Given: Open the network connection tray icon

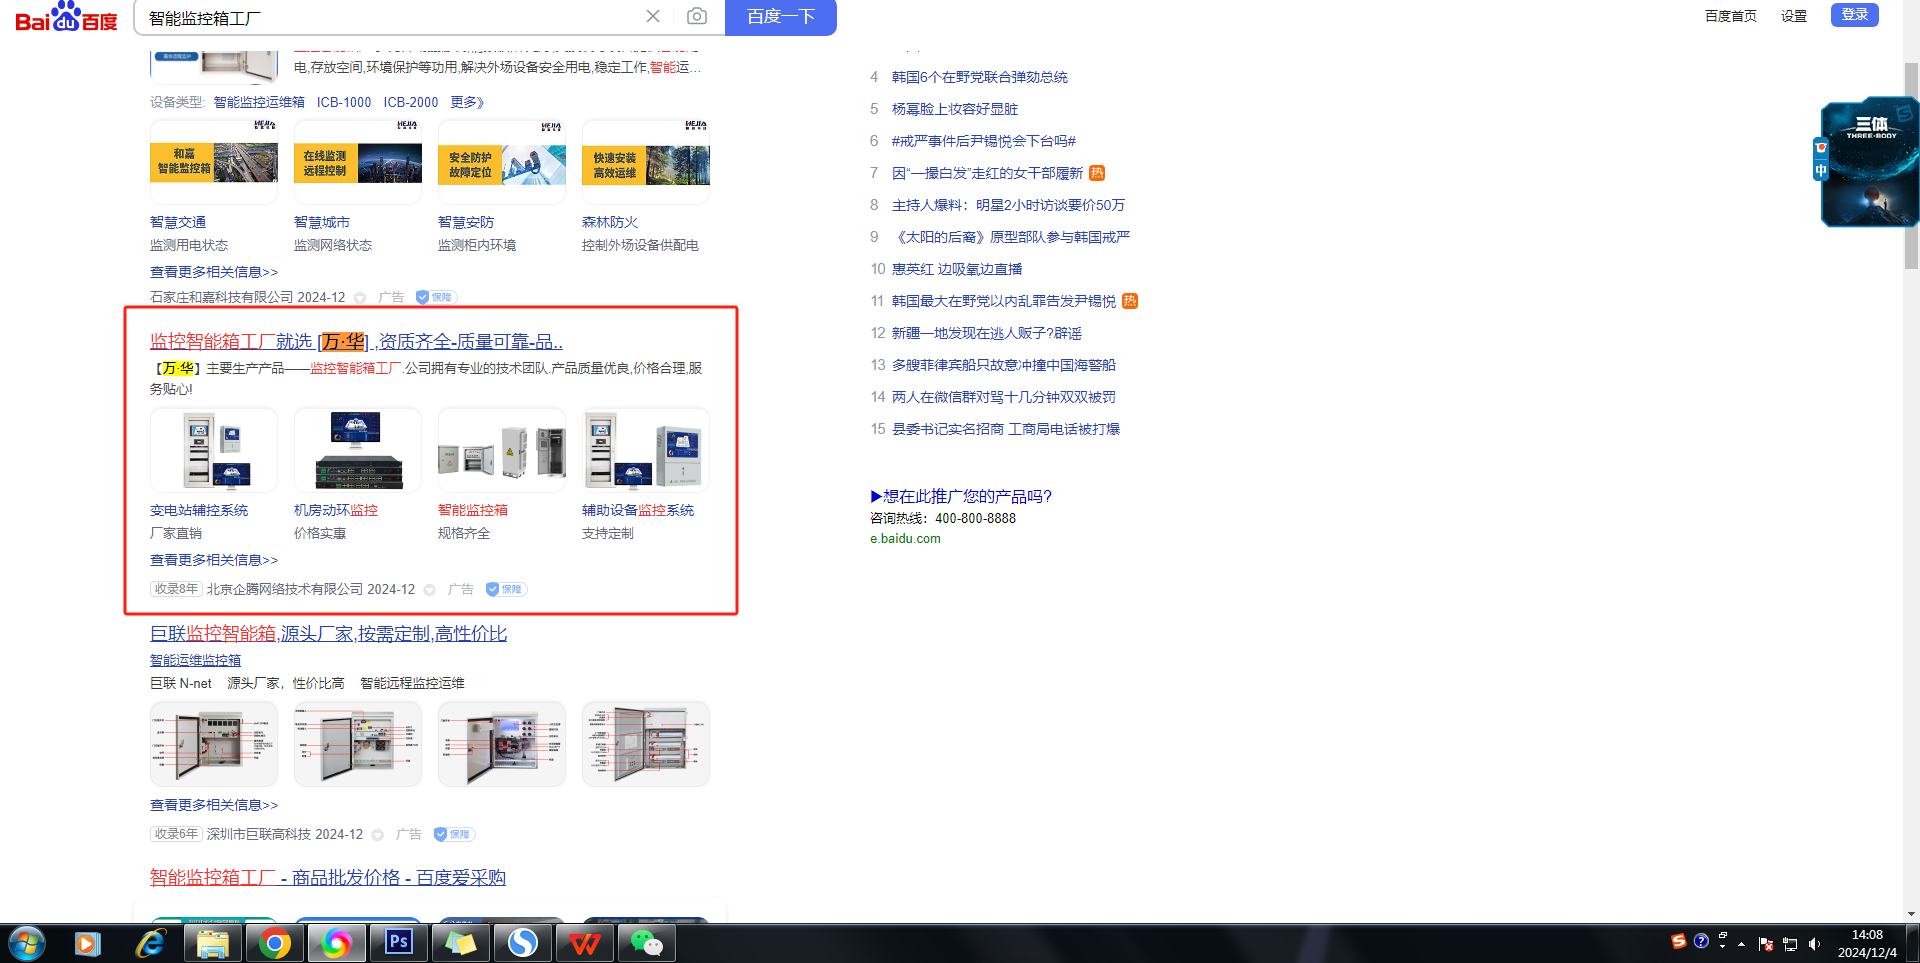Looking at the screenshot, I should point(1790,944).
